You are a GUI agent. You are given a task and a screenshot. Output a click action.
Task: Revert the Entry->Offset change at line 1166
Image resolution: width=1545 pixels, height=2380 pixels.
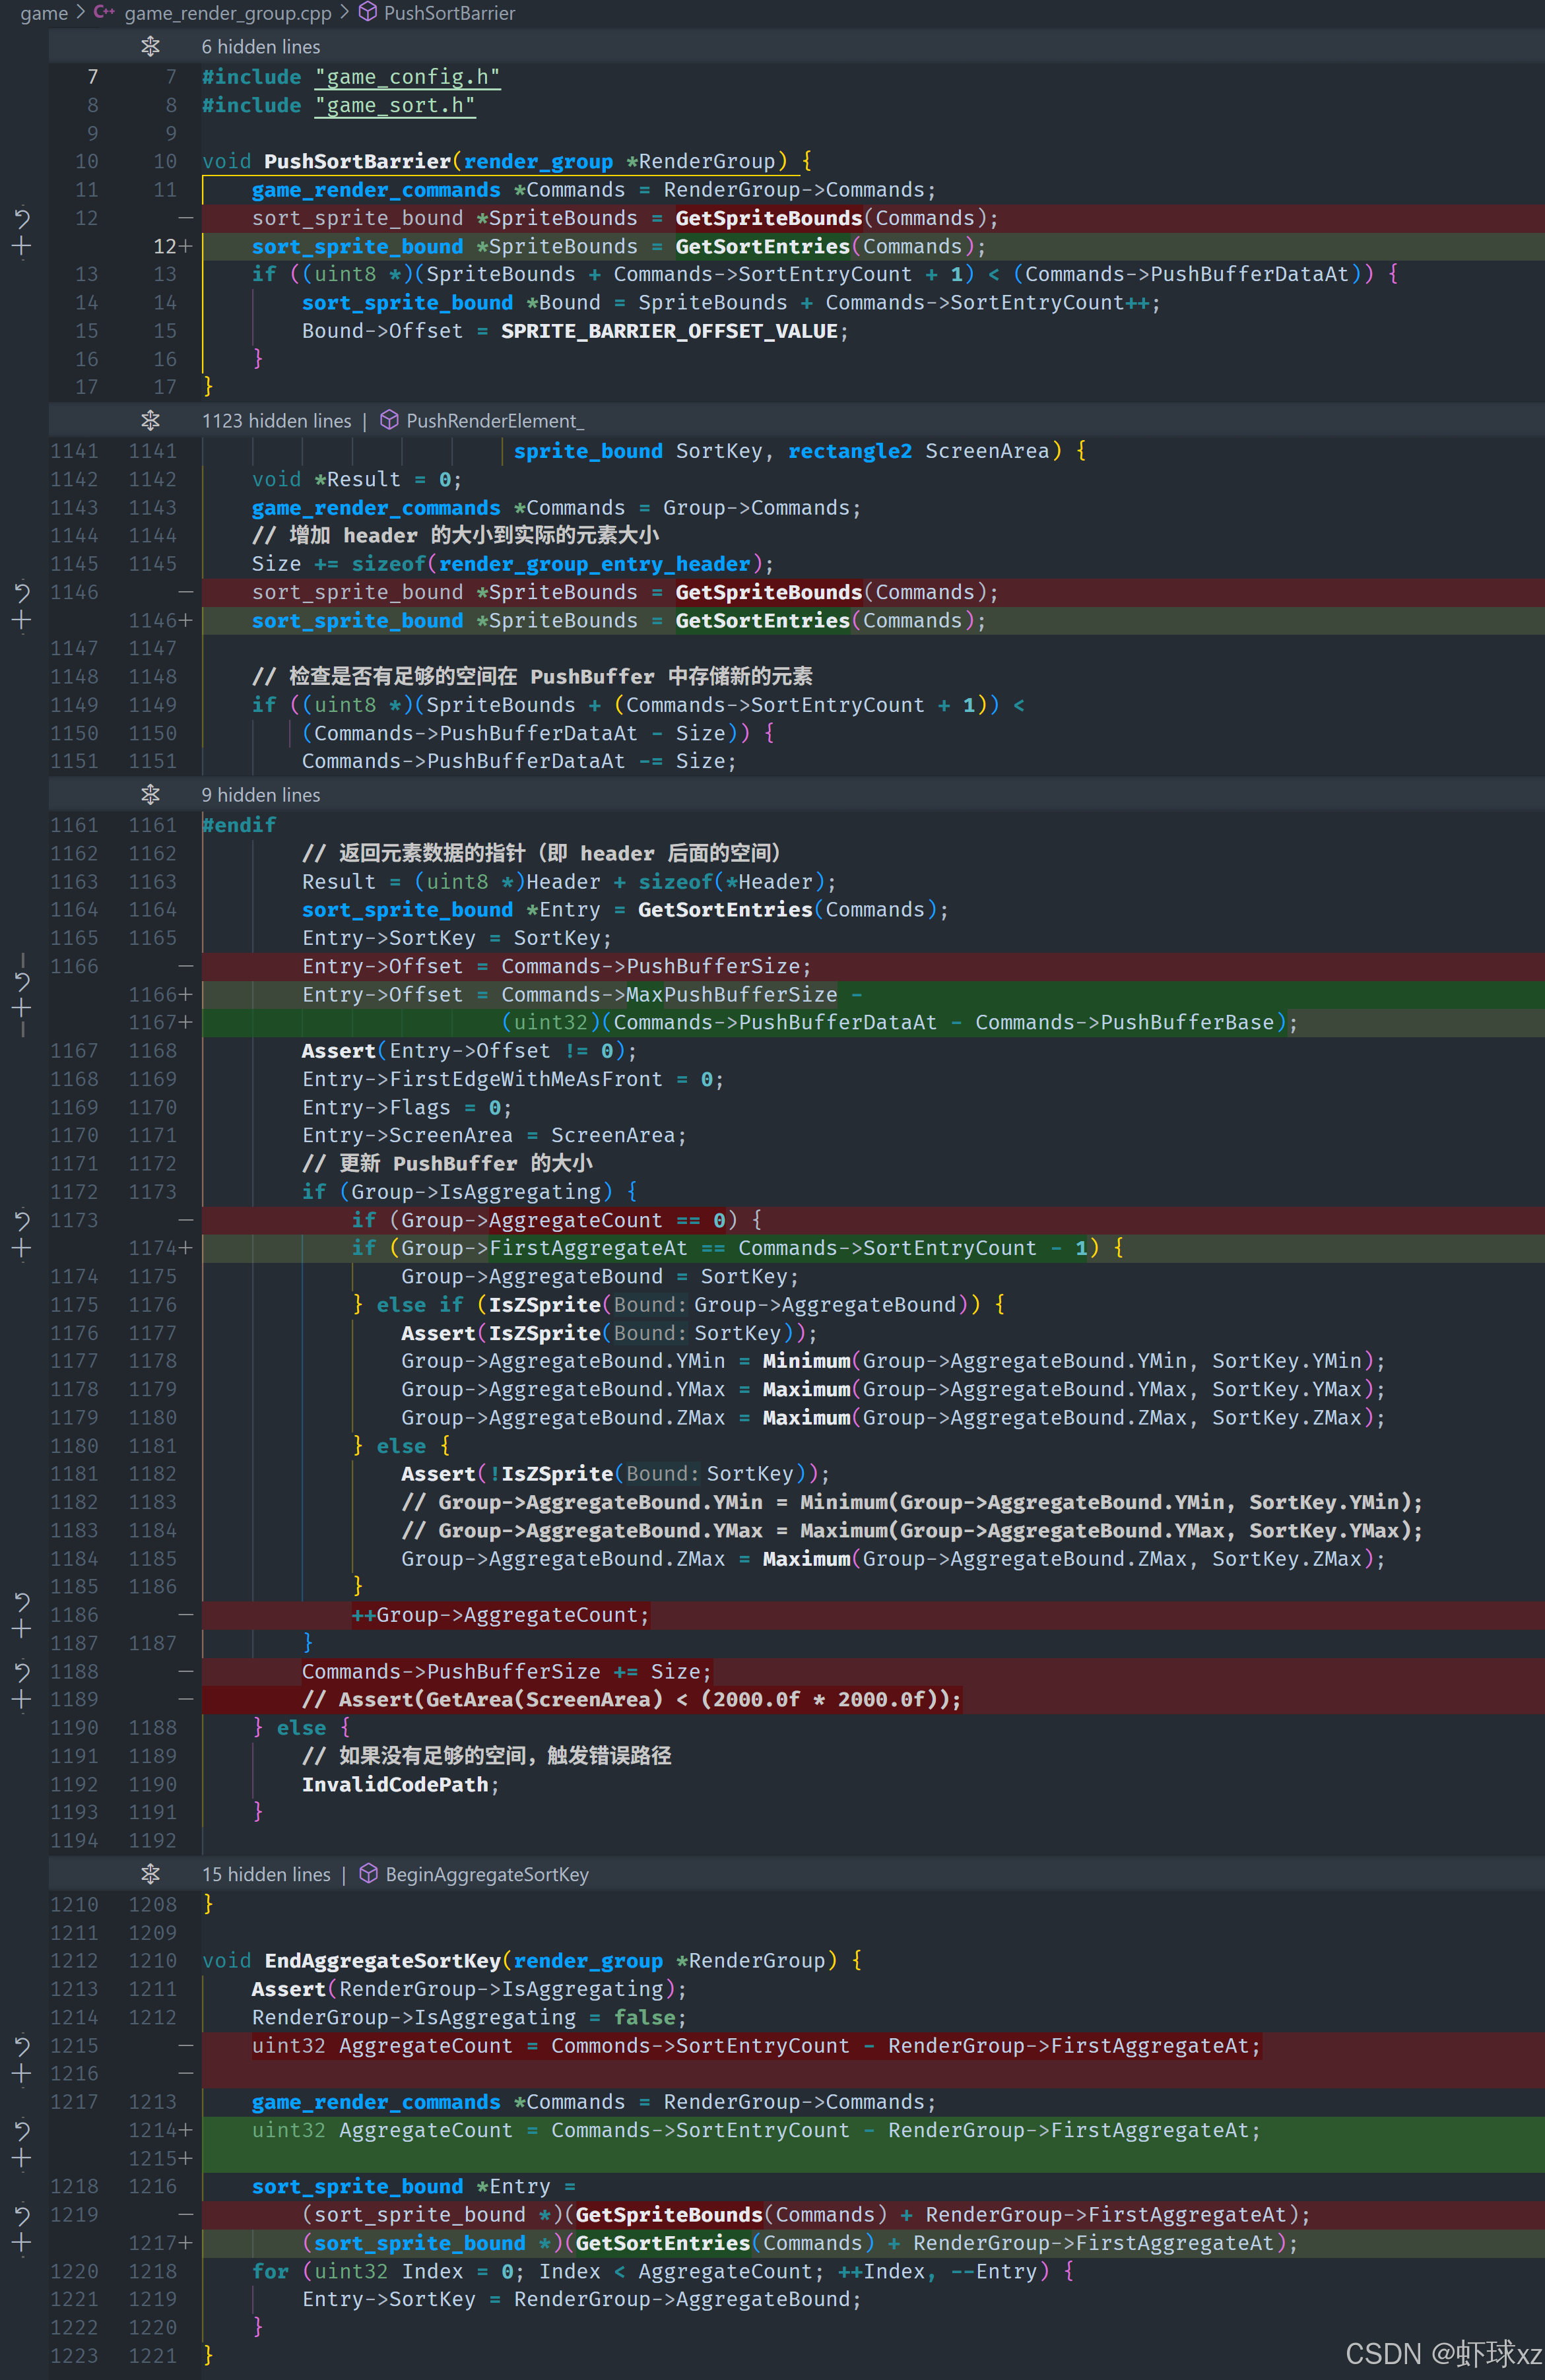(21, 981)
